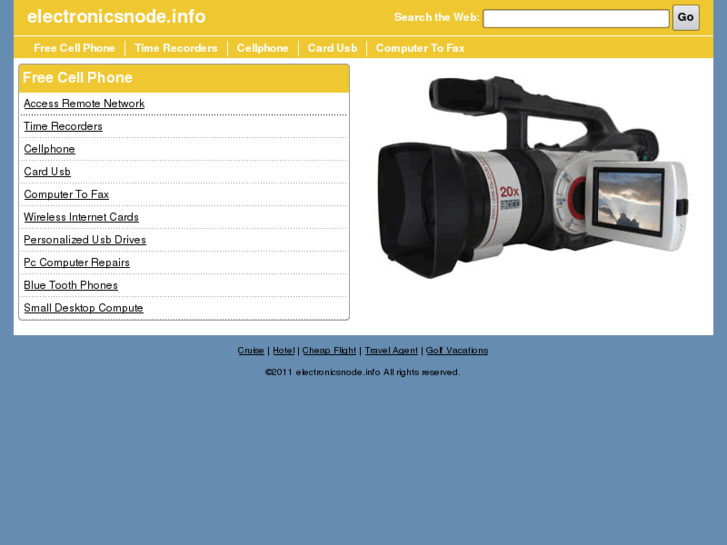
Task: Open the Time Recorders sidebar link
Action: point(63,127)
